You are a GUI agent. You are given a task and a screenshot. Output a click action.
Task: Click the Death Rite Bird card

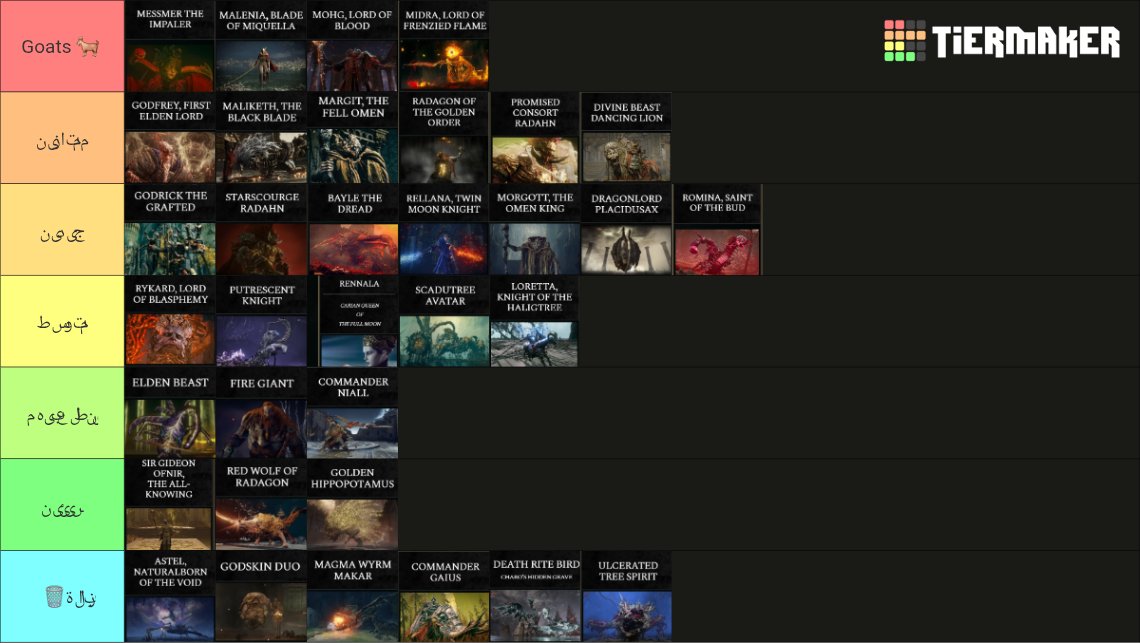tap(535, 596)
